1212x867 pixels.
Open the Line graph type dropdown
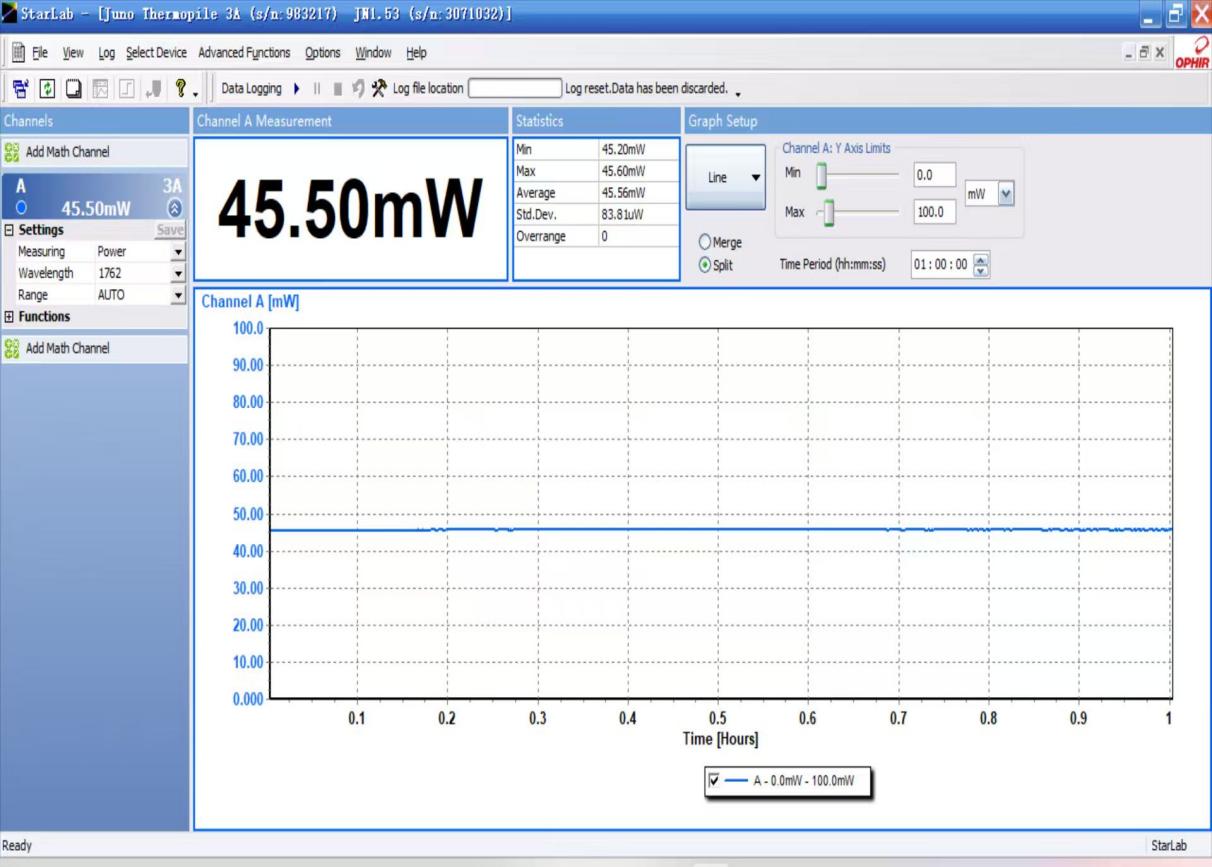tap(755, 177)
